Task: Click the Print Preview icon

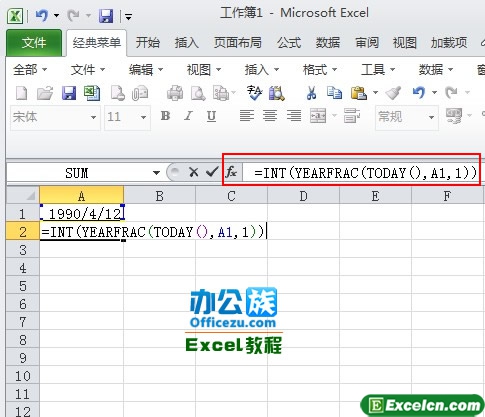Action: coord(198,93)
